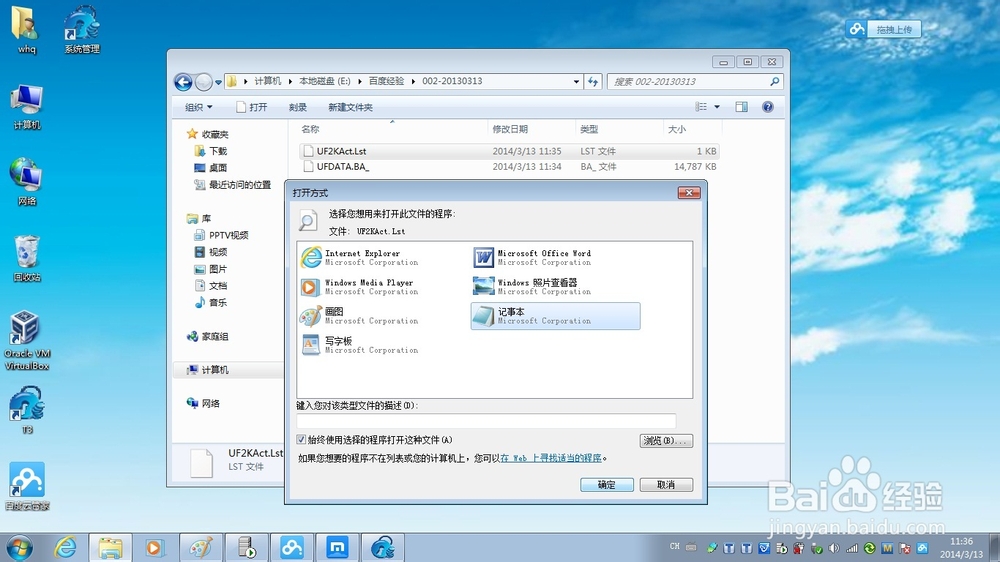Pick Windows 照片查看器 program
Viewport: 1000px width, 562px height.
coord(533,286)
